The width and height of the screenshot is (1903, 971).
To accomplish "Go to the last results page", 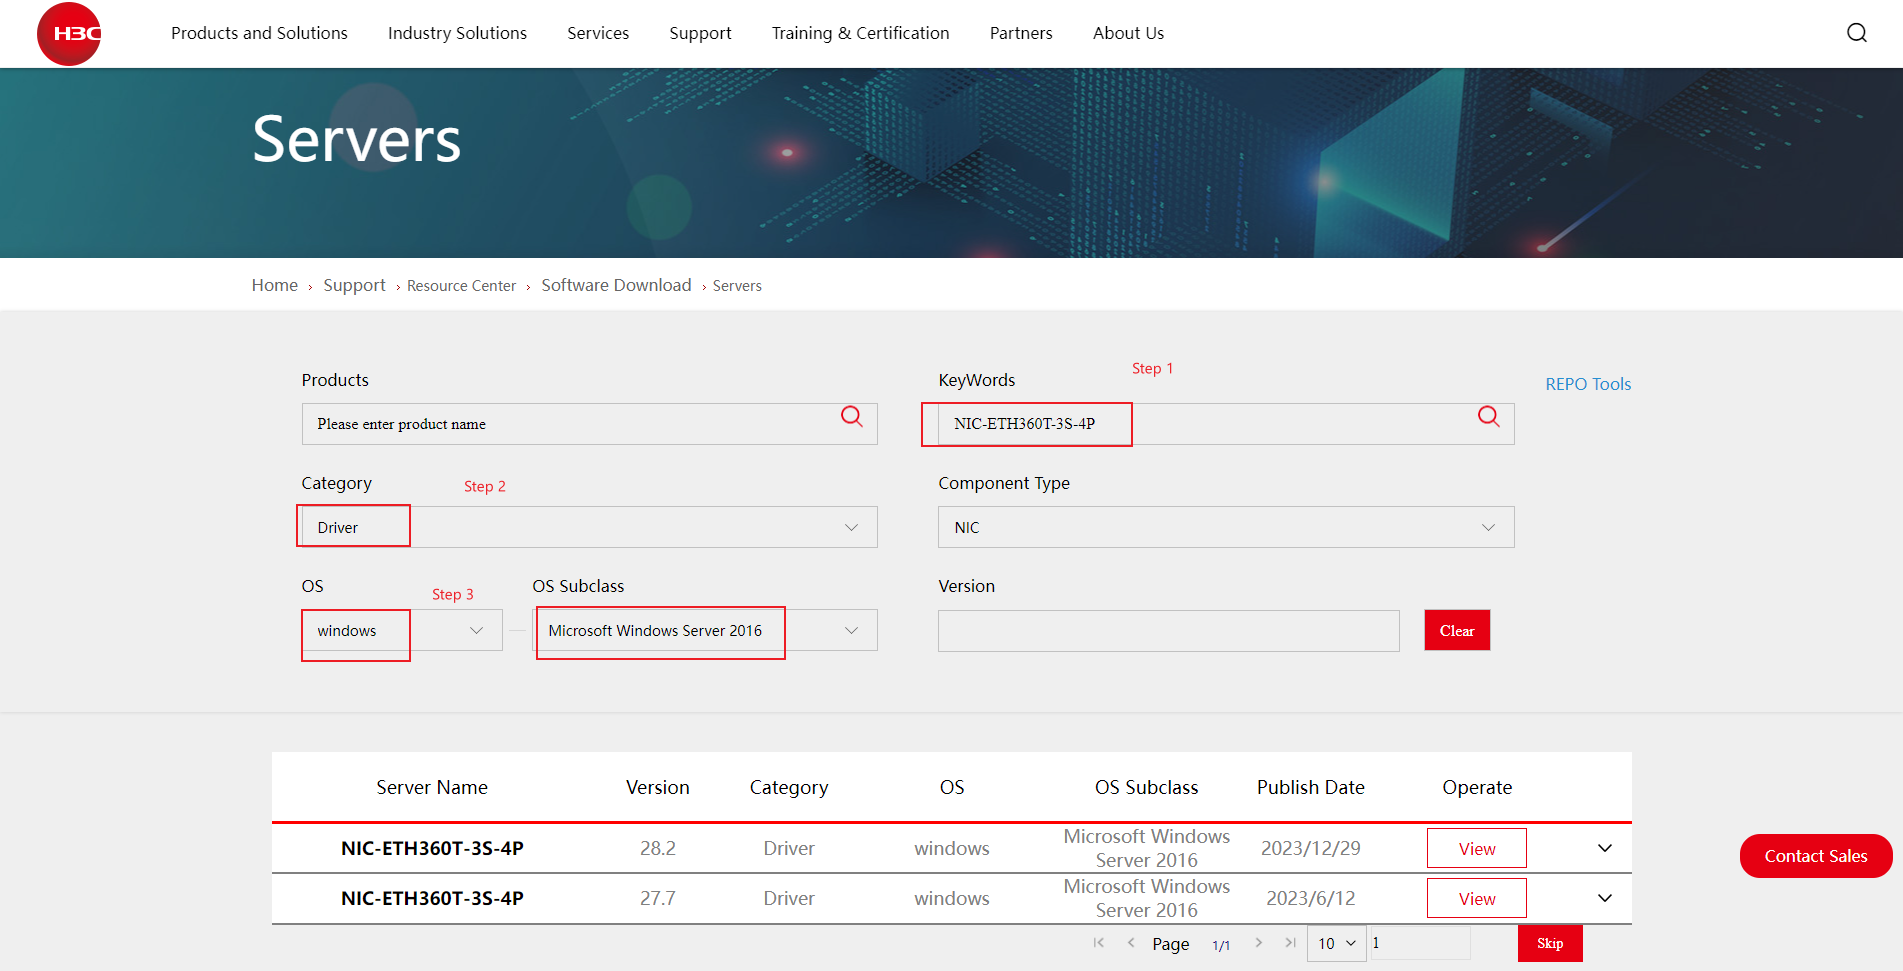I will 1290,943.
